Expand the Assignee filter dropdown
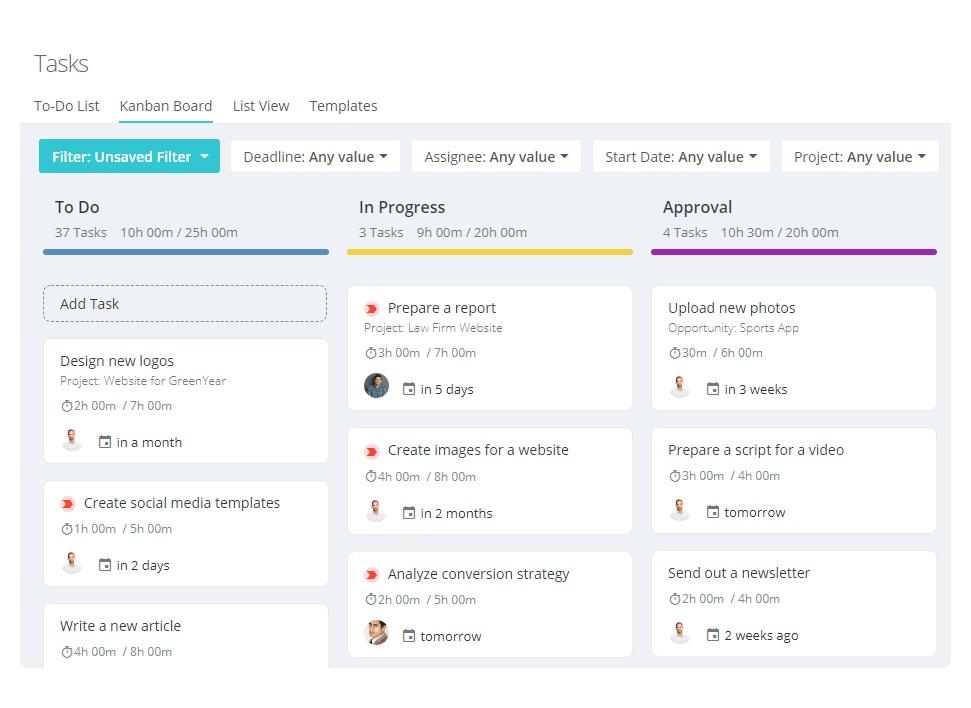Image resolution: width=971 pixels, height=708 pixels. pyautogui.click(x=496, y=157)
